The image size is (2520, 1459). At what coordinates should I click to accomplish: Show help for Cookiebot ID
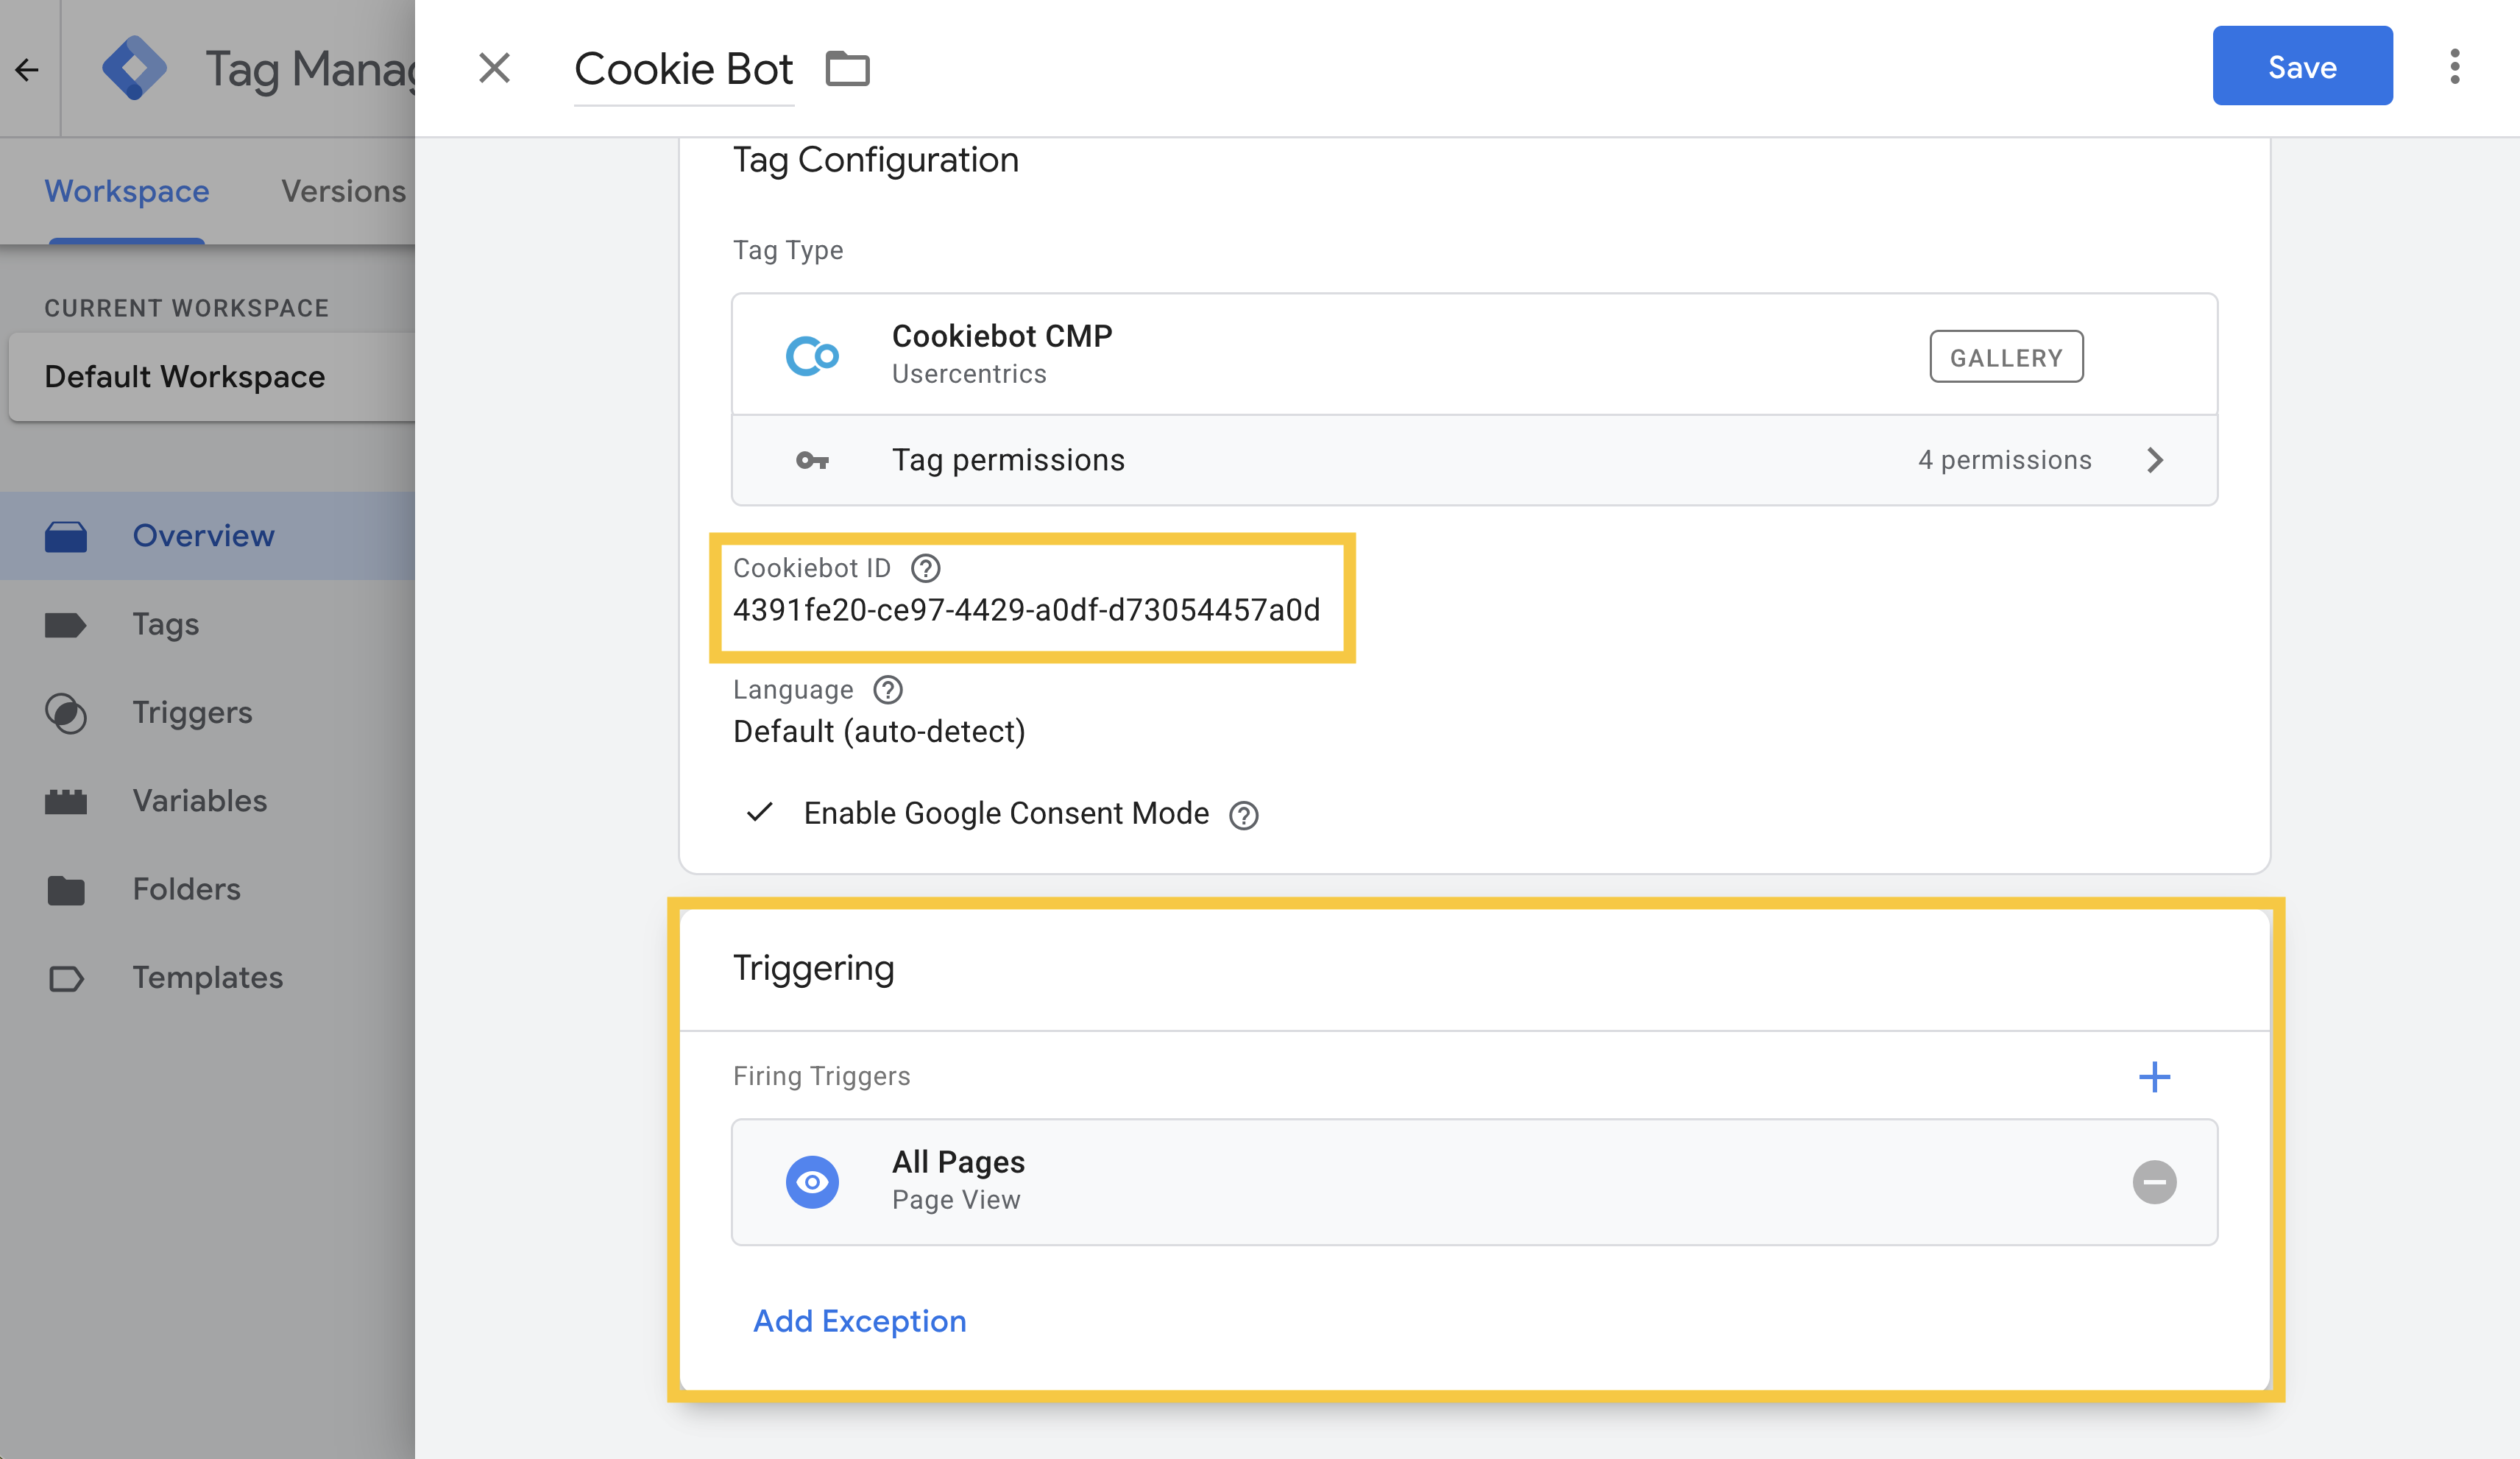pyautogui.click(x=925, y=568)
